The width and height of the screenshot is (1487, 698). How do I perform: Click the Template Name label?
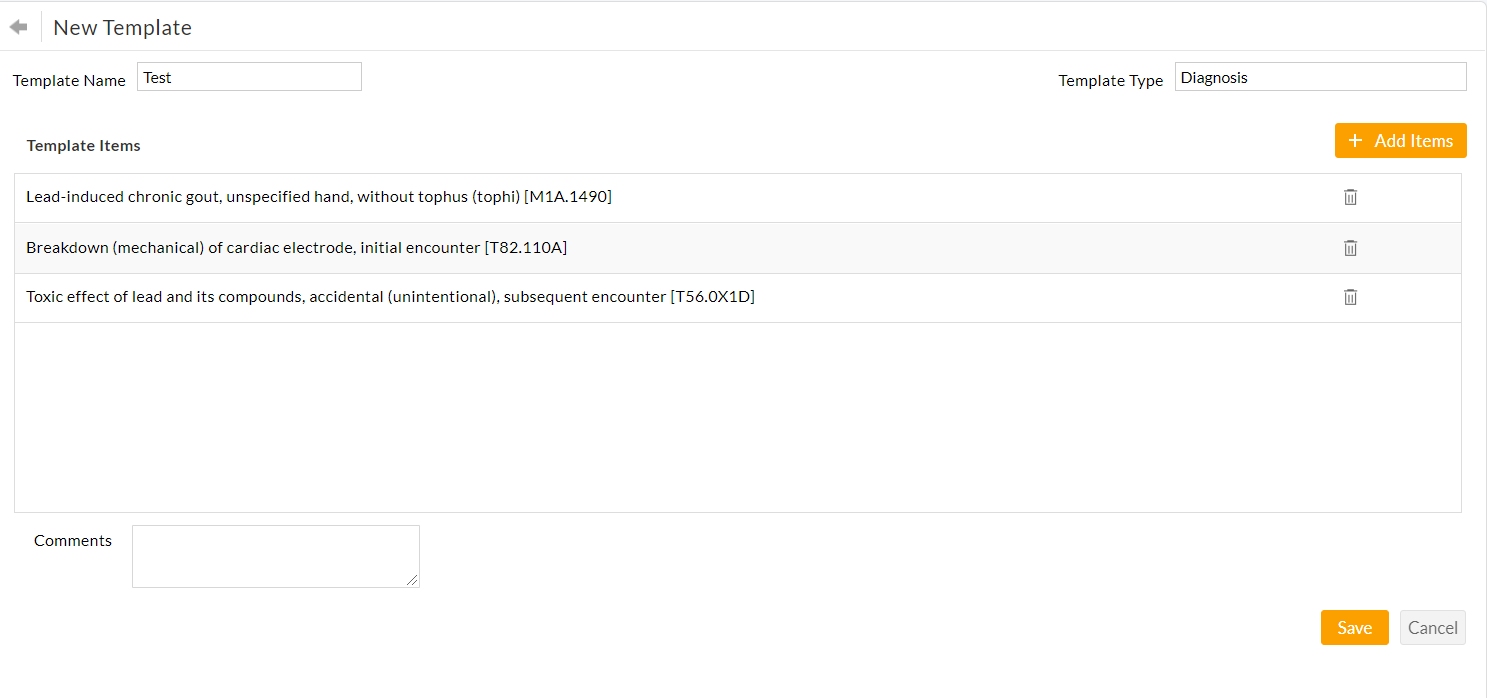(69, 81)
